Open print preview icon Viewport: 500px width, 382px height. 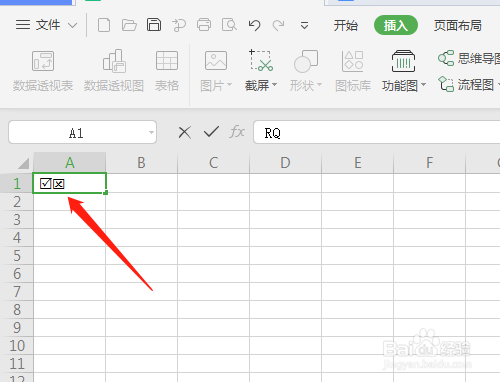tap(229, 25)
